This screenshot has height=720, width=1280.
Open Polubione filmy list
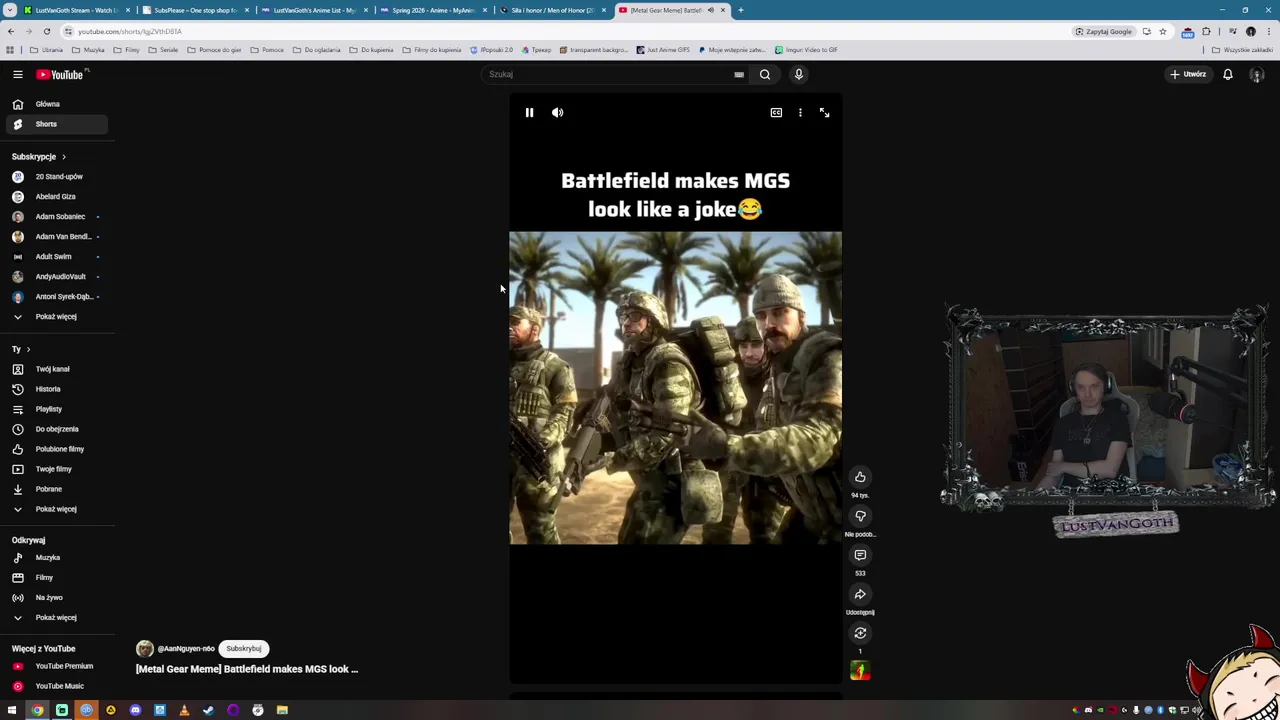[56, 449]
